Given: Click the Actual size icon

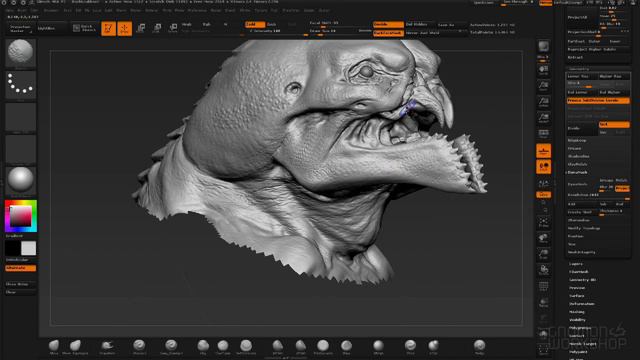Looking at the screenshot, I should coord(543,102).
